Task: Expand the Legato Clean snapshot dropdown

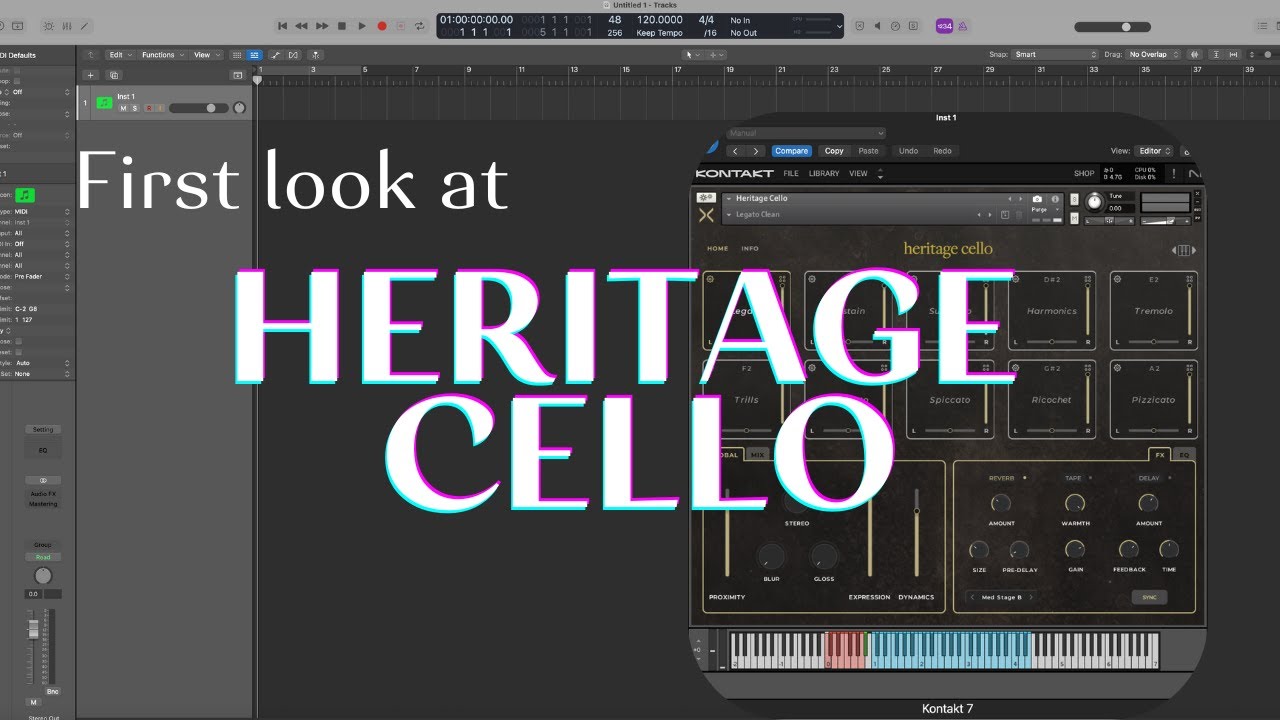Action: 728,215
